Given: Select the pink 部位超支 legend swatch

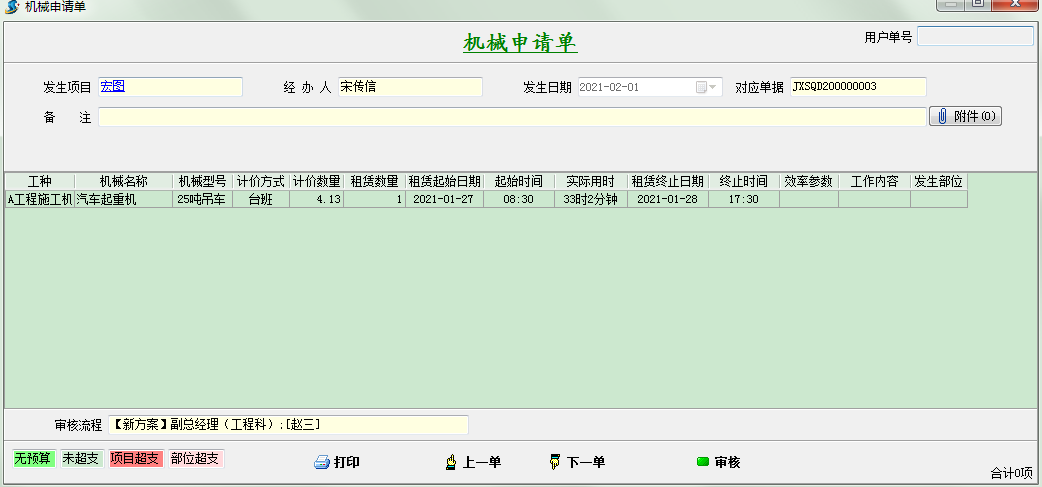Looking at the screenshot, I should (196, 458).
